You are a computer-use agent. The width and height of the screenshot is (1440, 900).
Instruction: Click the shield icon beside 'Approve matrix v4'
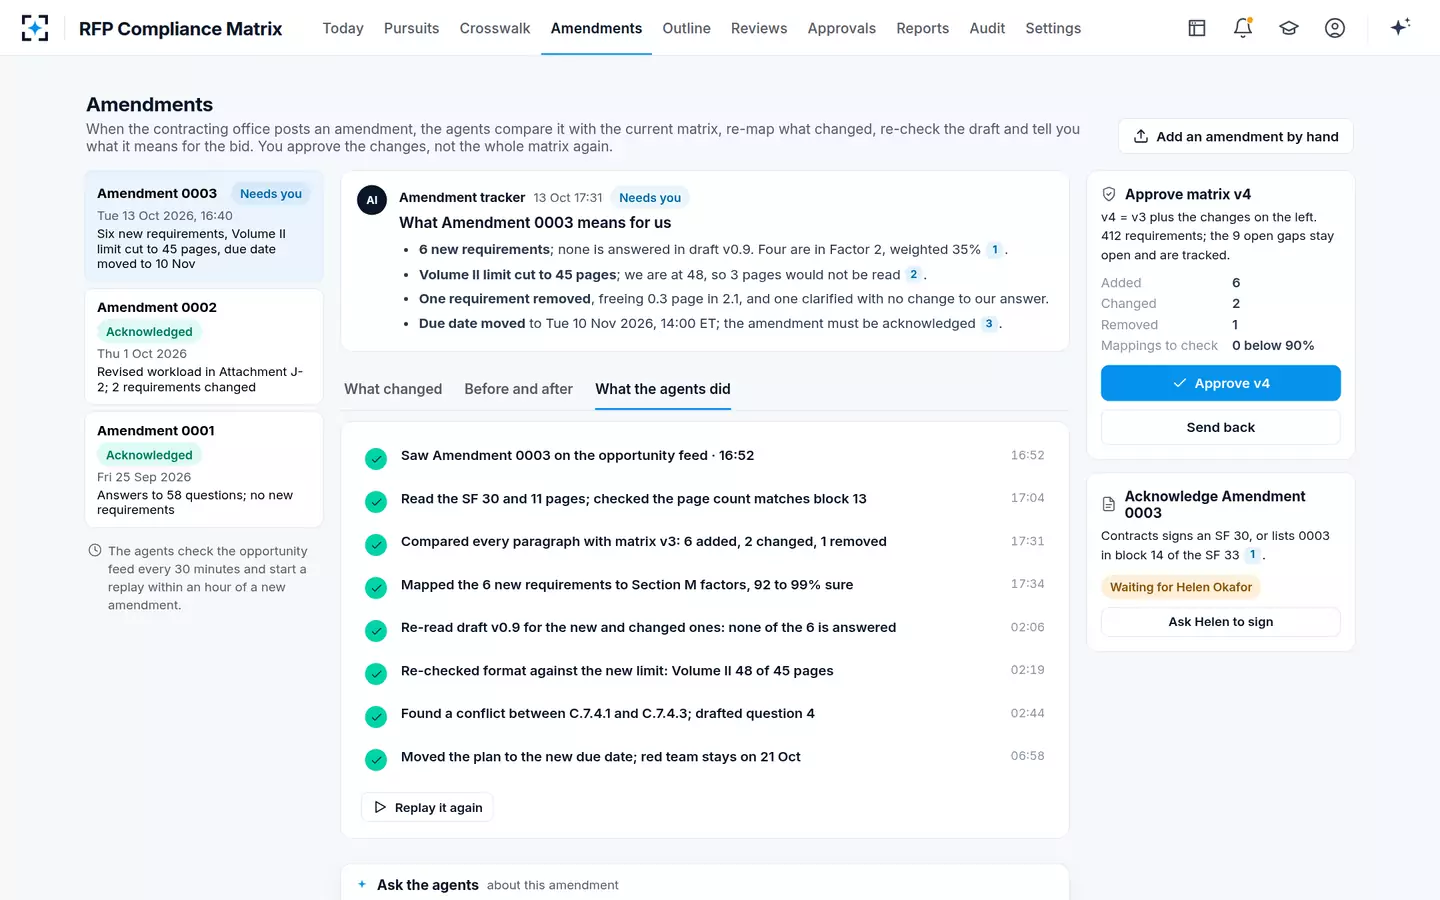[1109, 194]
